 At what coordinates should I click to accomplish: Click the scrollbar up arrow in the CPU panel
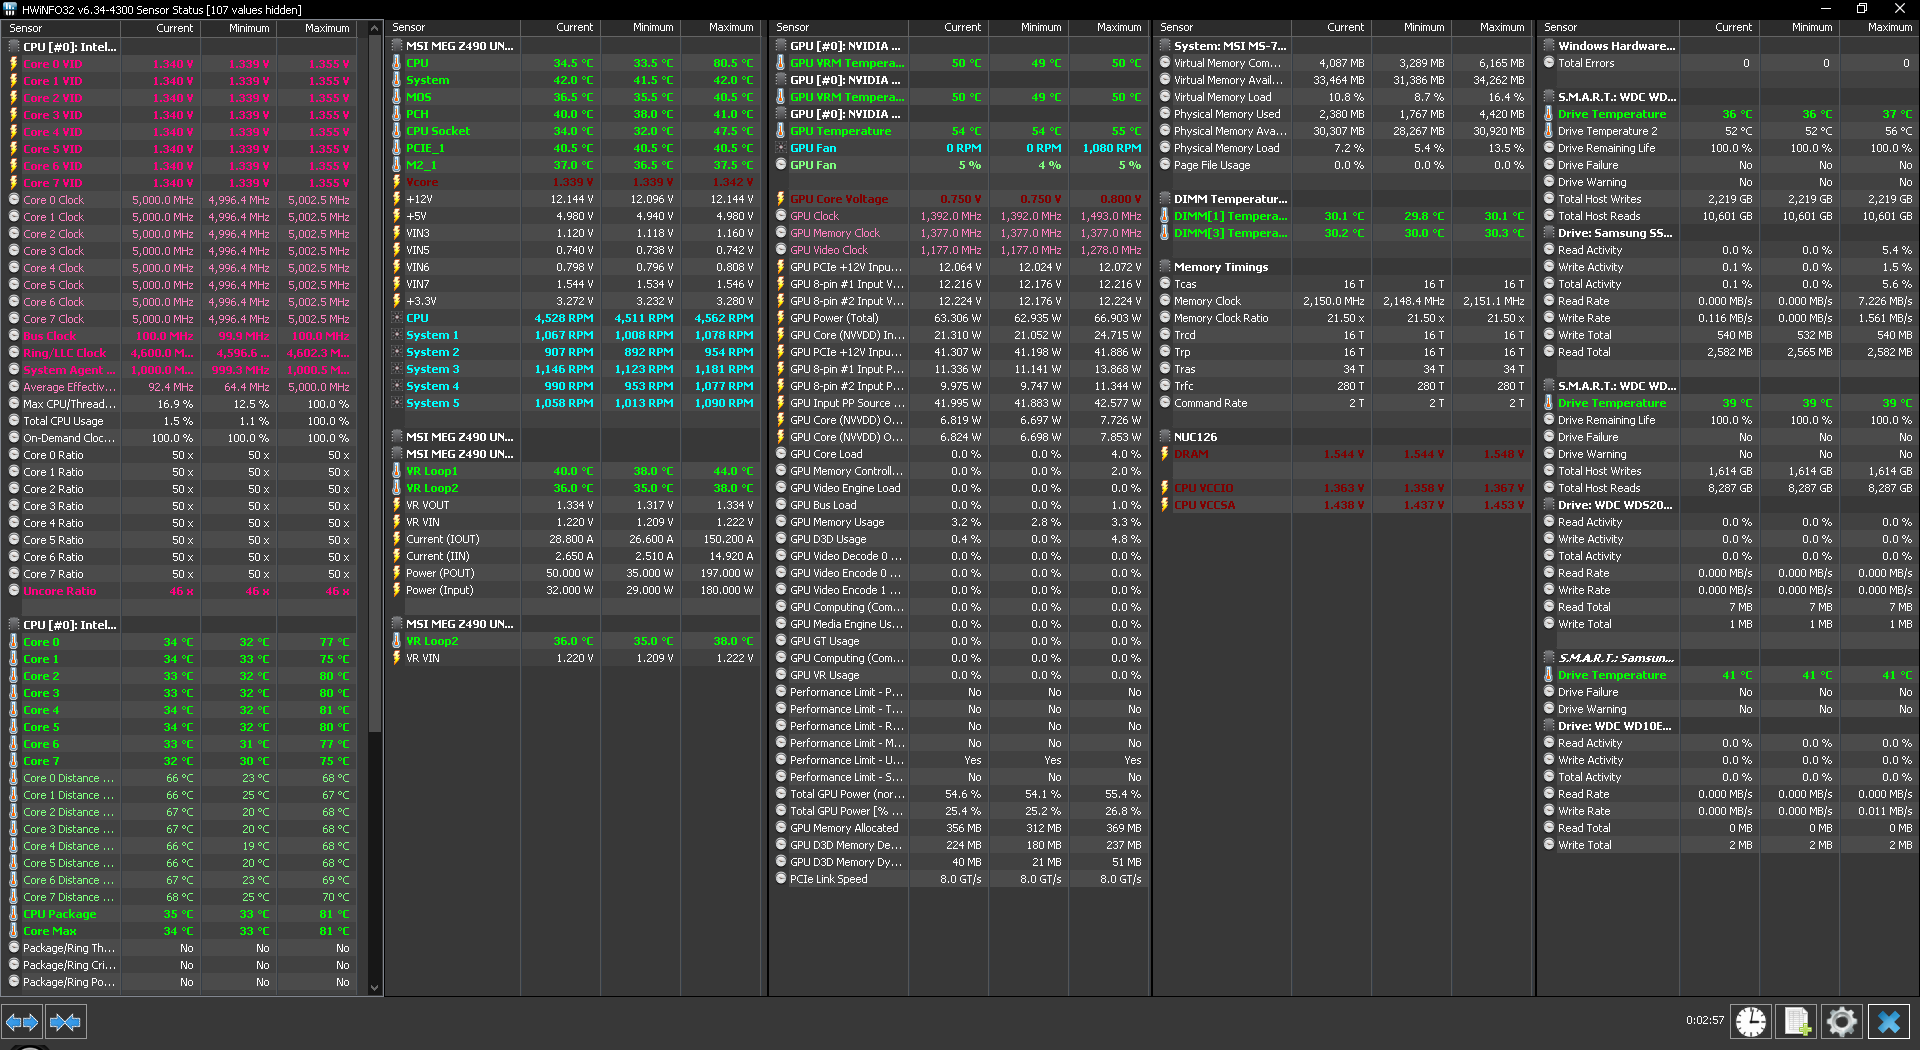[375, 28]
